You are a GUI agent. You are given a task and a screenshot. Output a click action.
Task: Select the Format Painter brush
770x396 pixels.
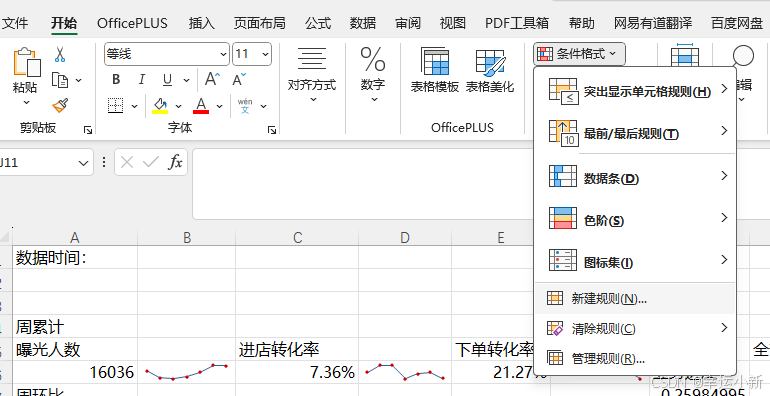tap(60, 105)
